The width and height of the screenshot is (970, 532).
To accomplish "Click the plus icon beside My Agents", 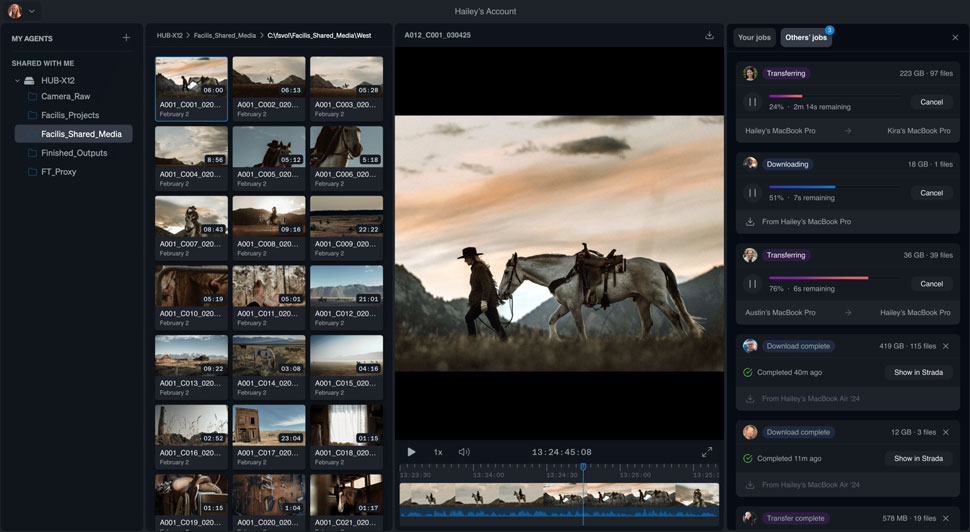I will coord(126,38).
